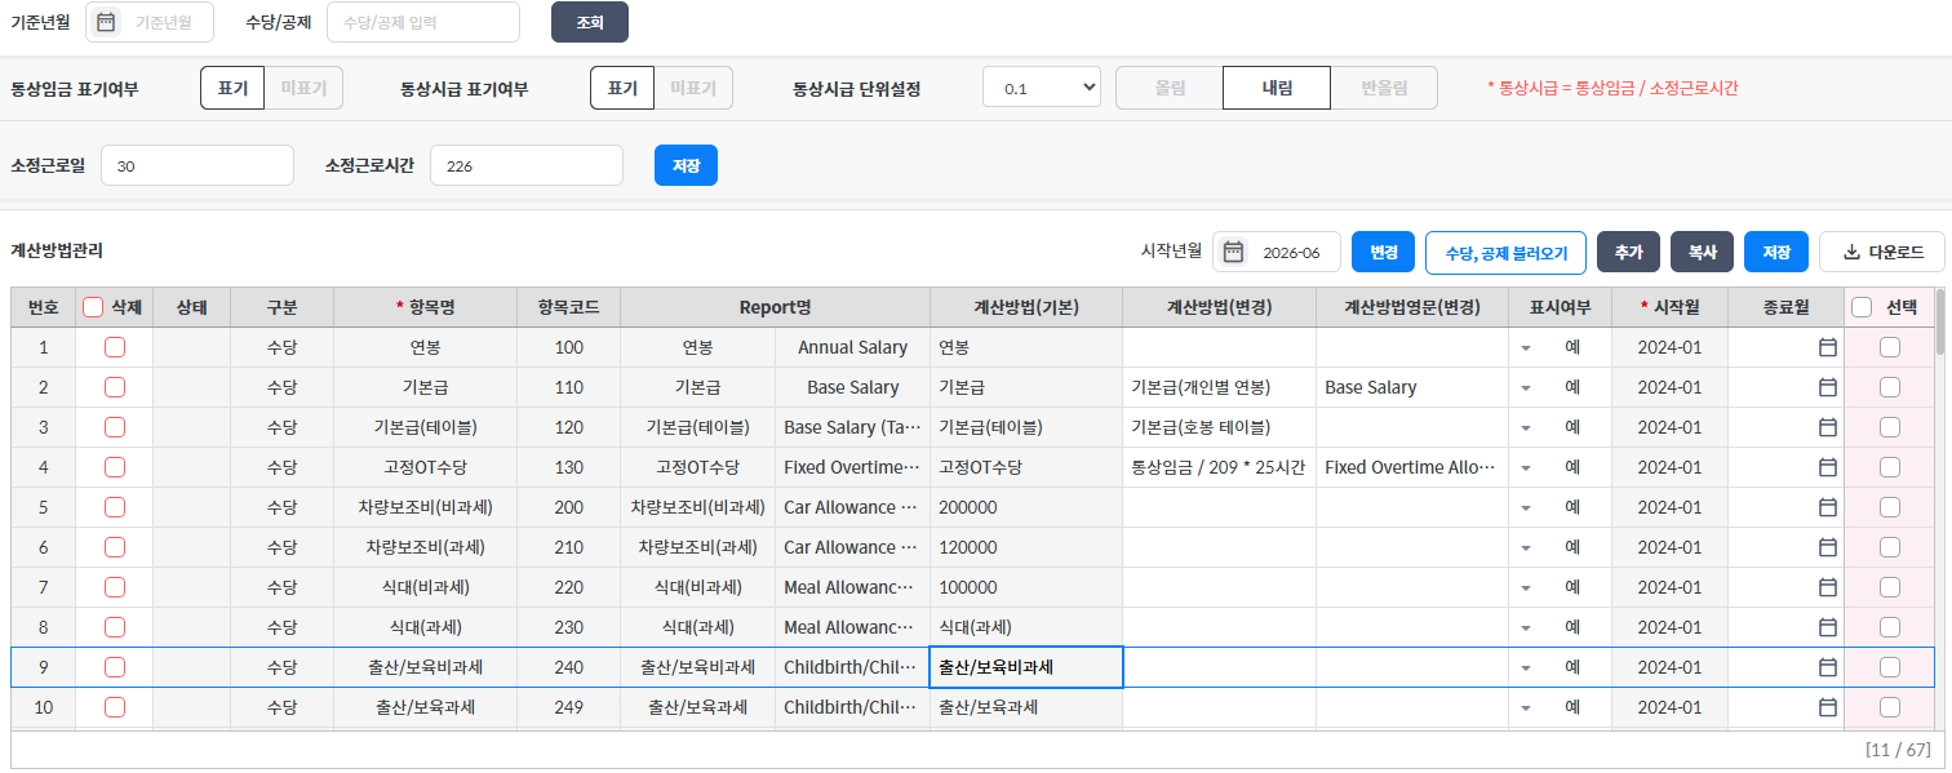
Task: Click the table vertical scrollbar
Action: point(1940,322)
